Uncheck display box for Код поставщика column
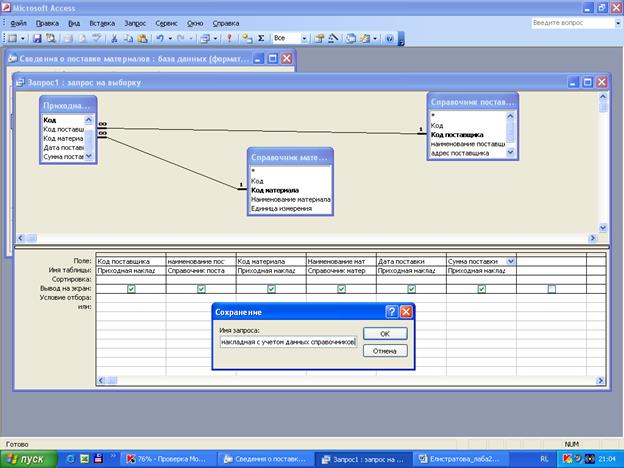 131,289
